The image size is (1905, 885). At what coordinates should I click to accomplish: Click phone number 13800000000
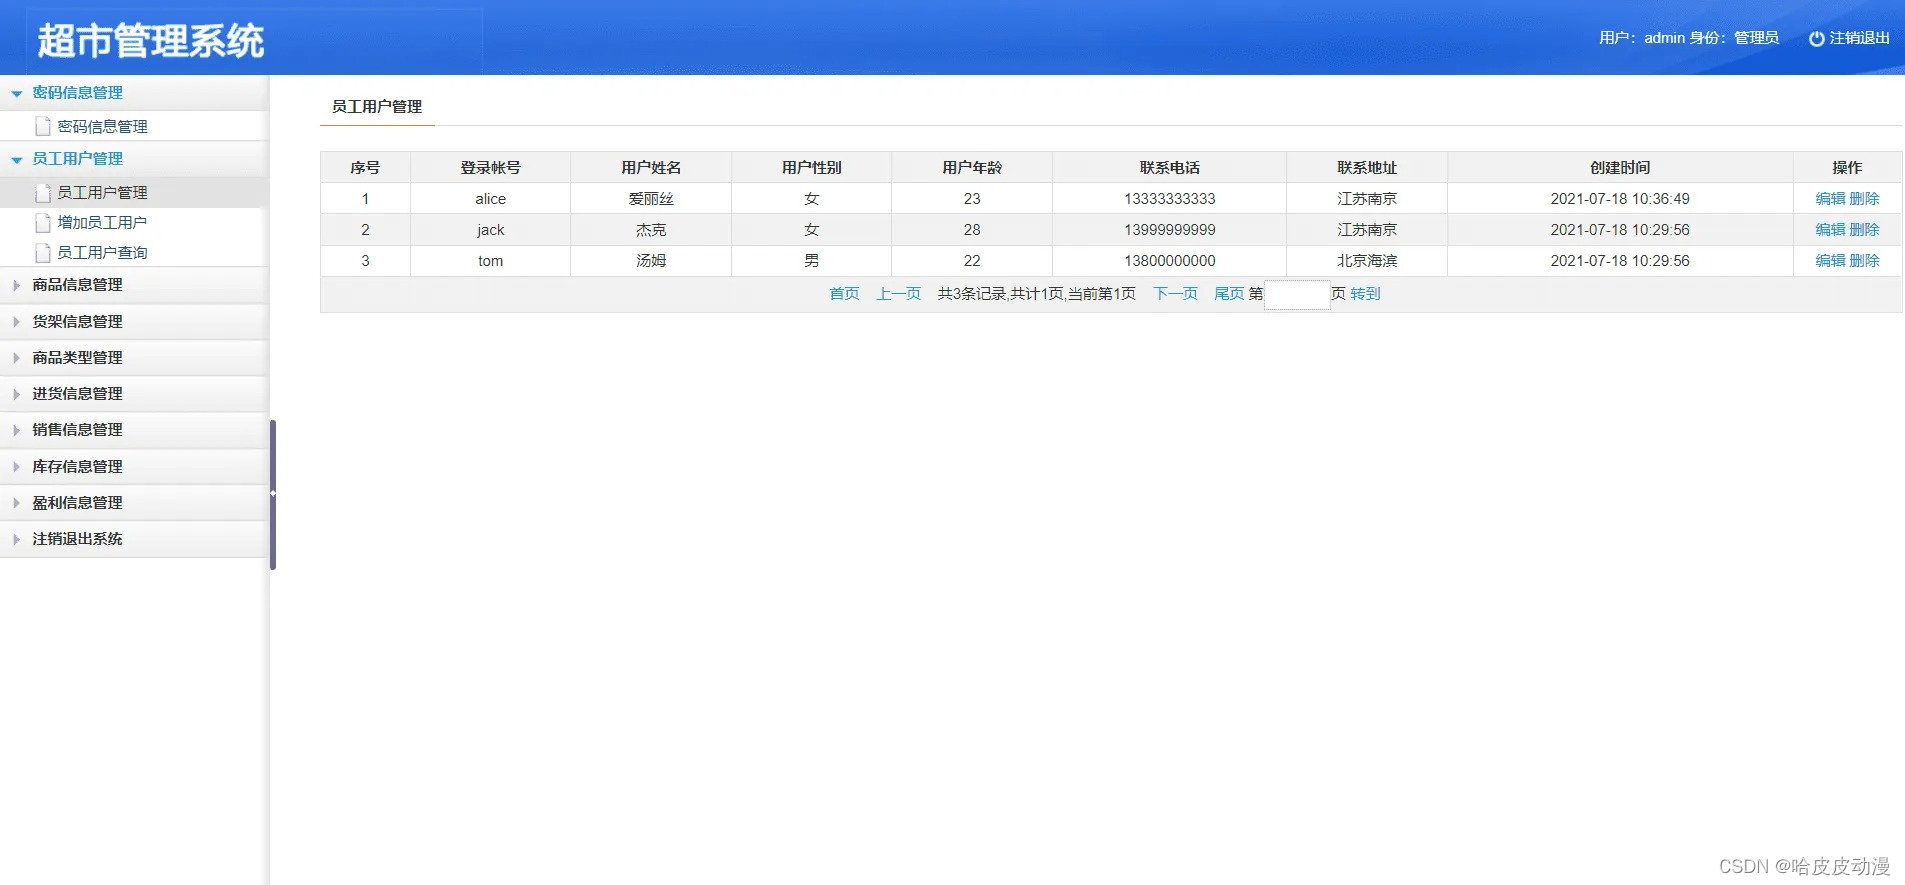click(1169, 261)
